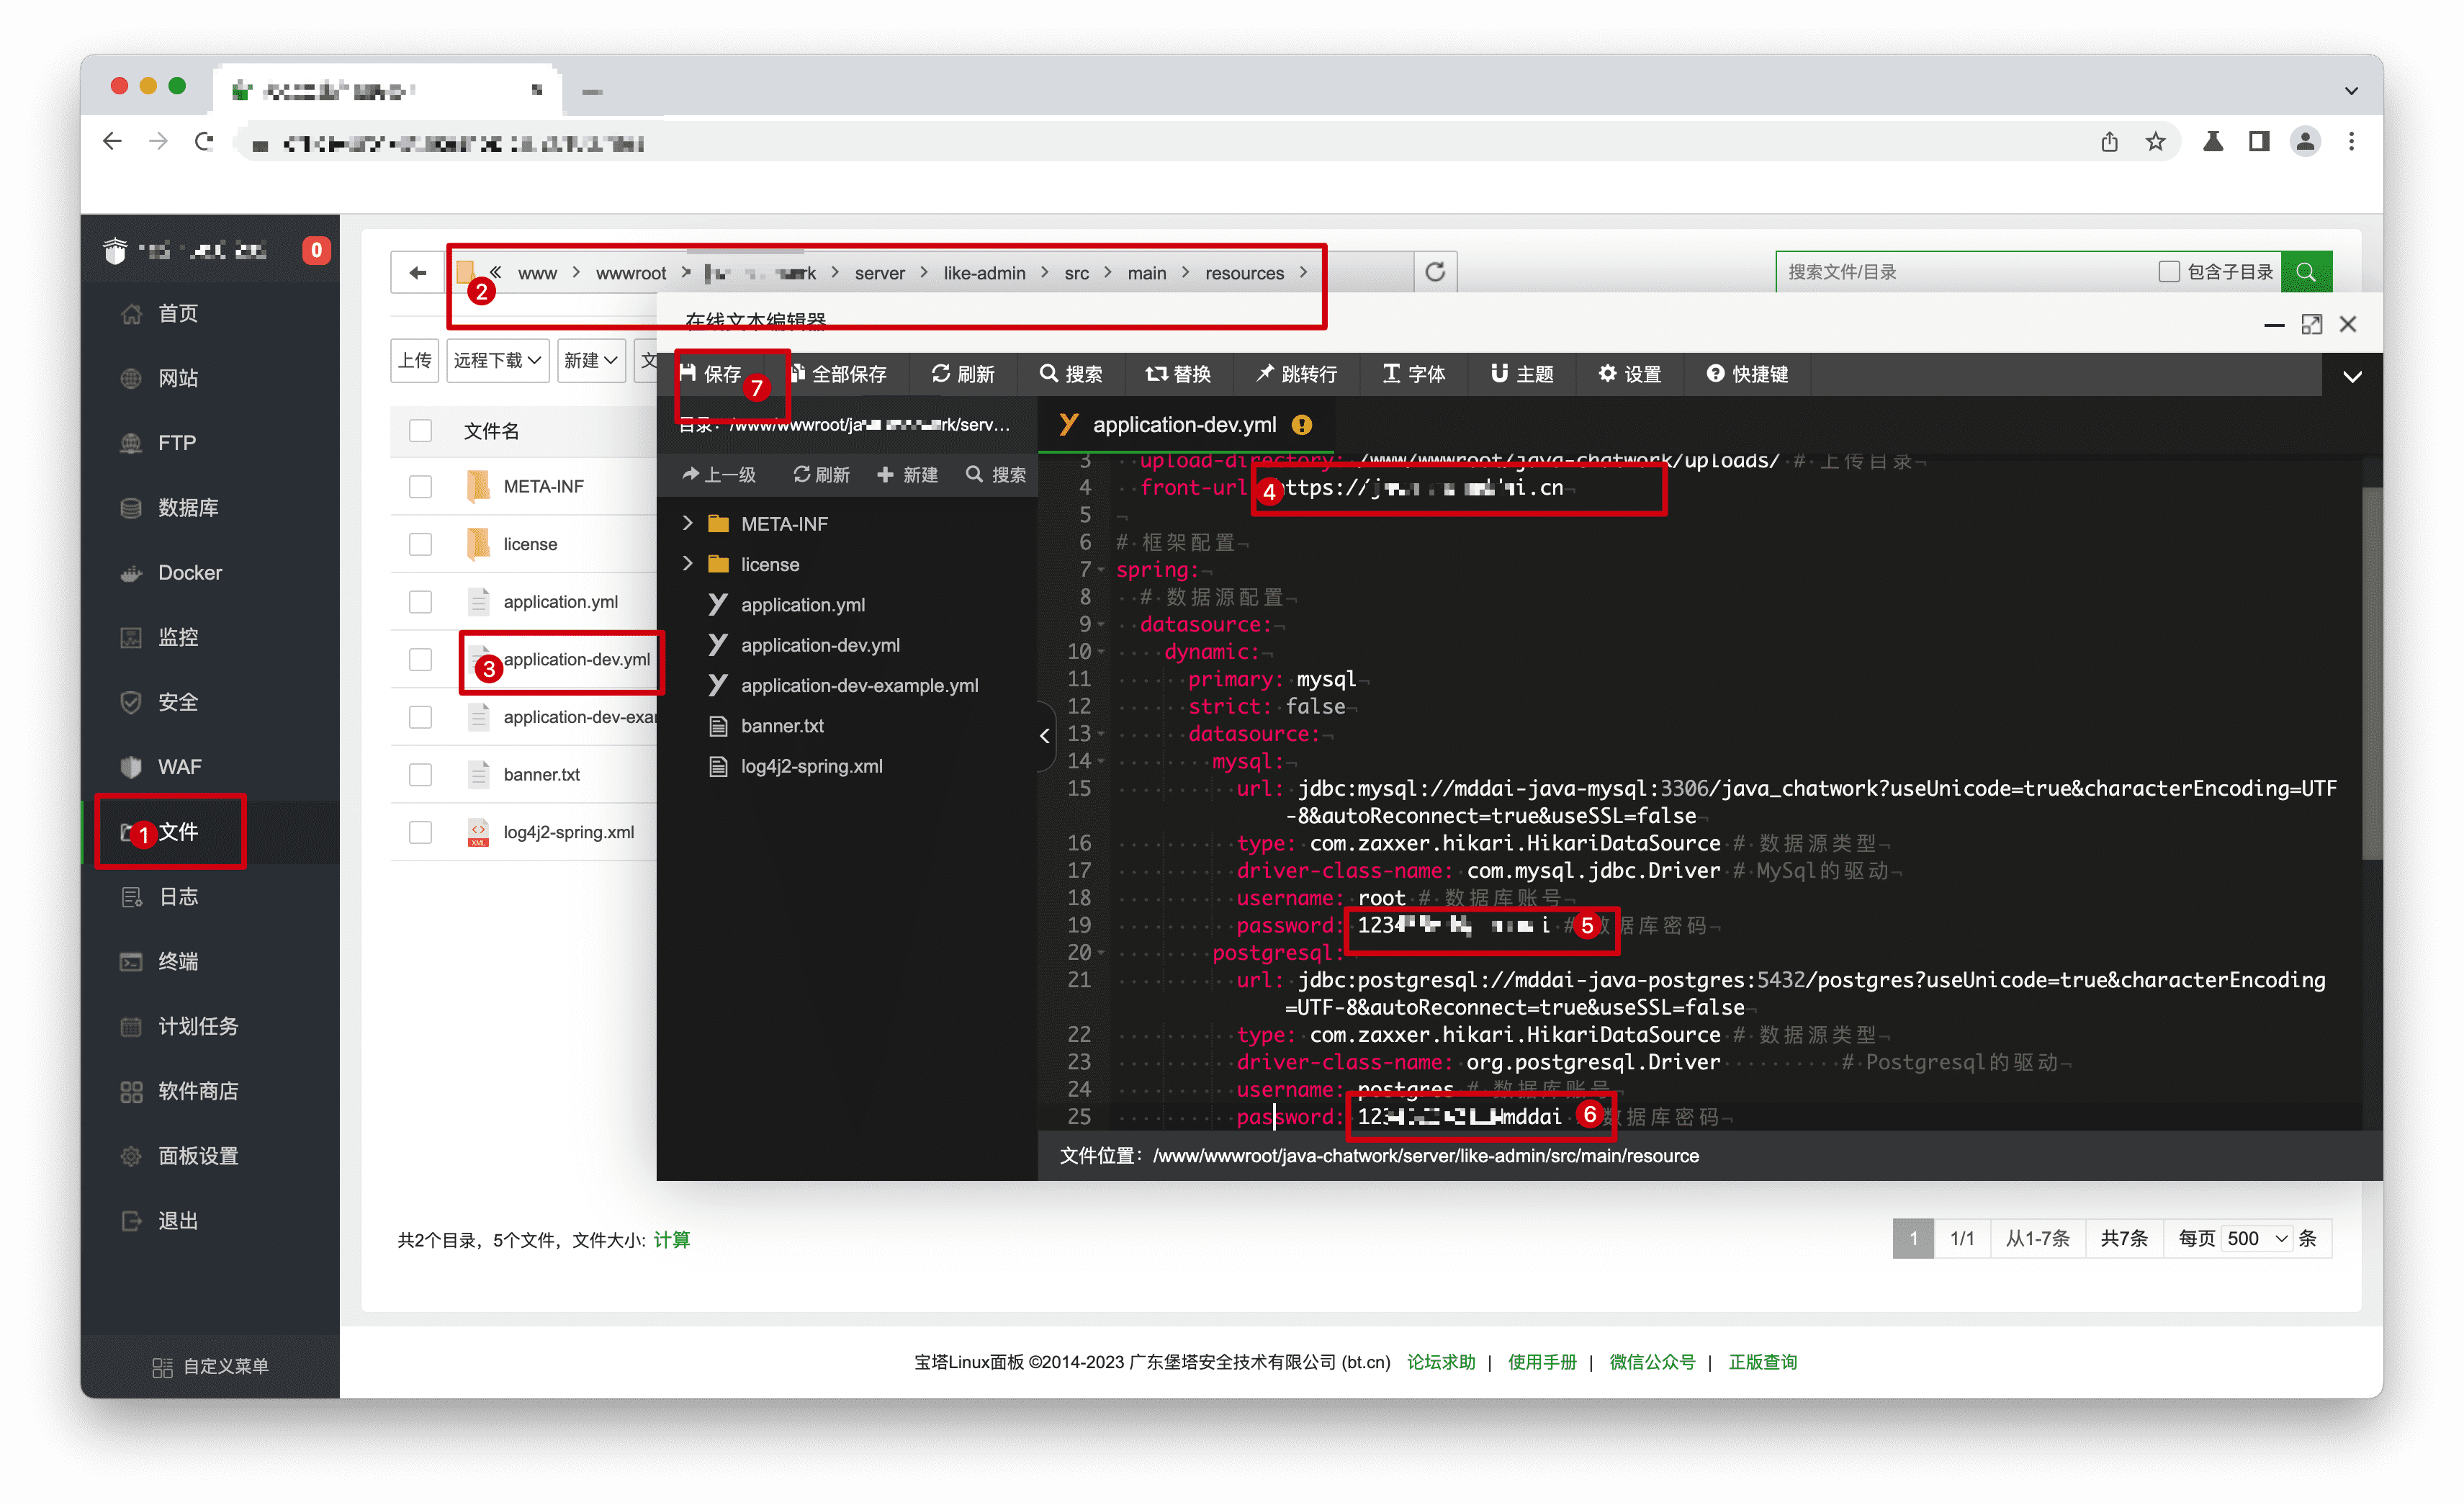Check the application-dev-example row checkbox

pyautogui.click(x=420, y=718)
